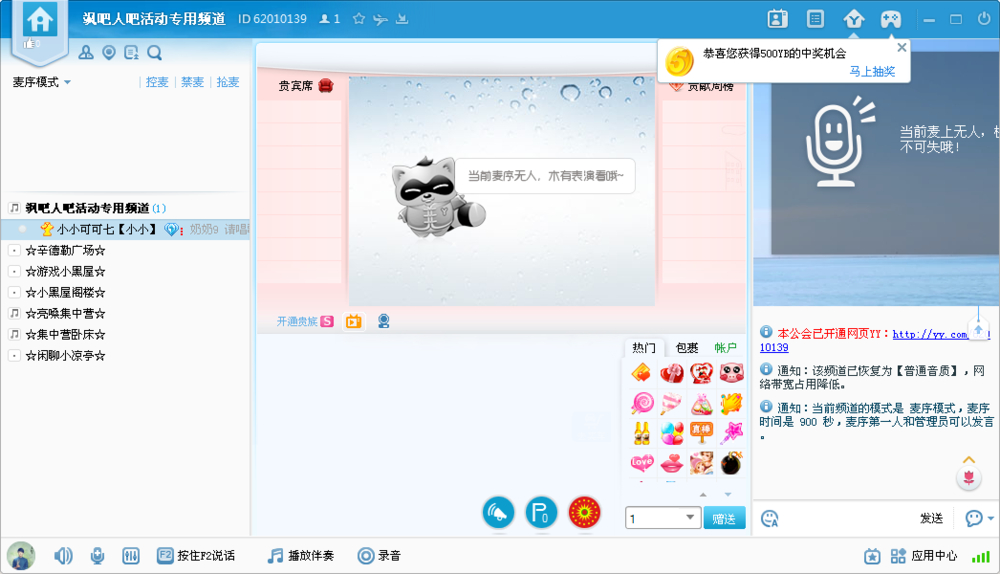Viewport: 1000px width, 574px height.
Task: Open the star calendar icon in bottom bar
Action: pos(872,556)
